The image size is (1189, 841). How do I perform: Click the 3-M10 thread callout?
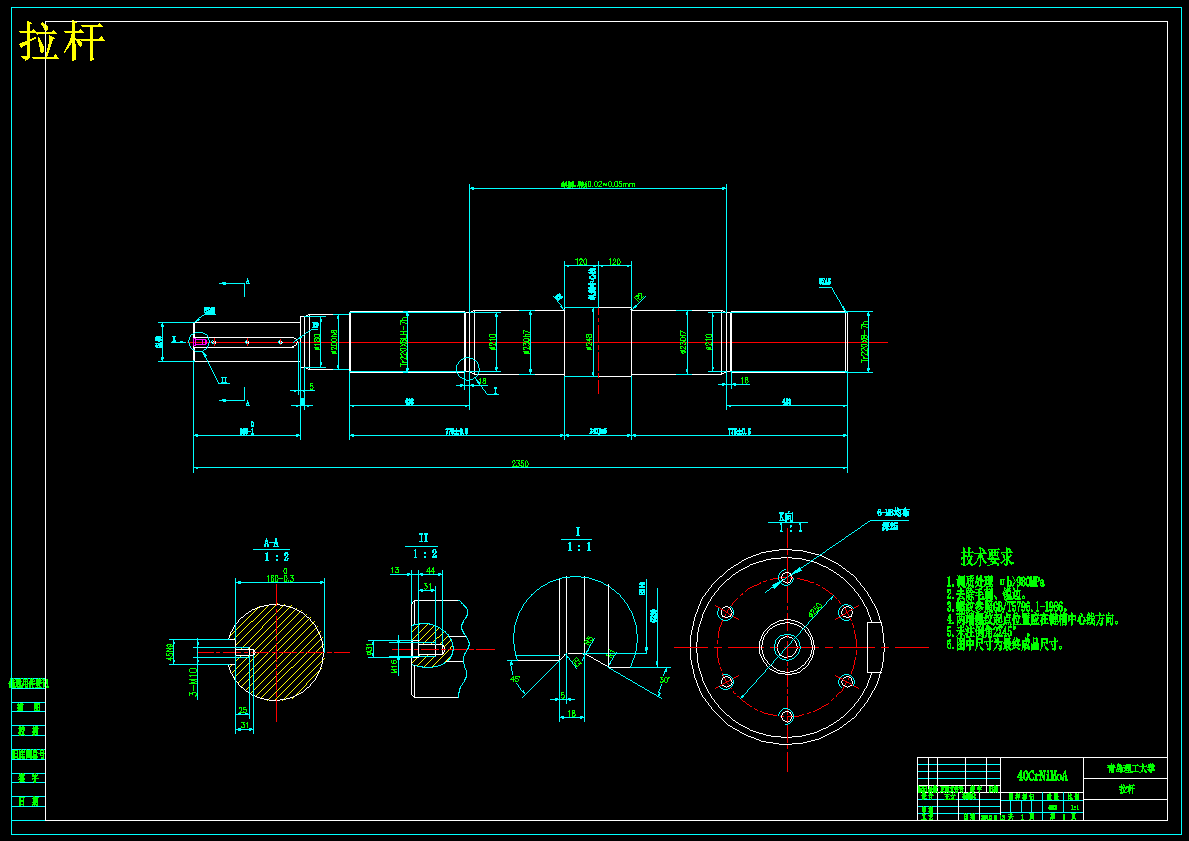(193, 682)
